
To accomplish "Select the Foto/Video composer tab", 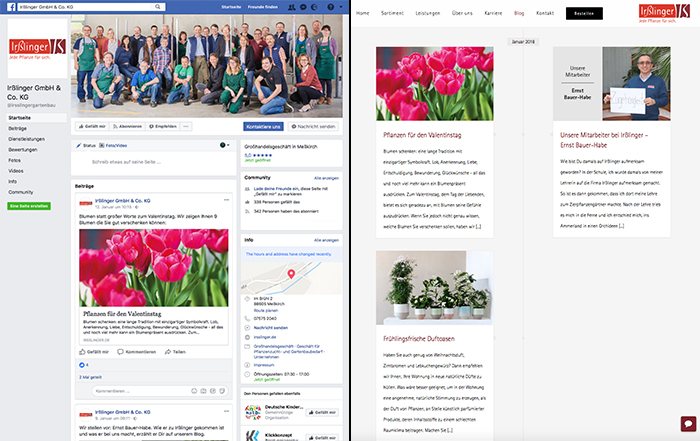I will [x=113, y=146].
